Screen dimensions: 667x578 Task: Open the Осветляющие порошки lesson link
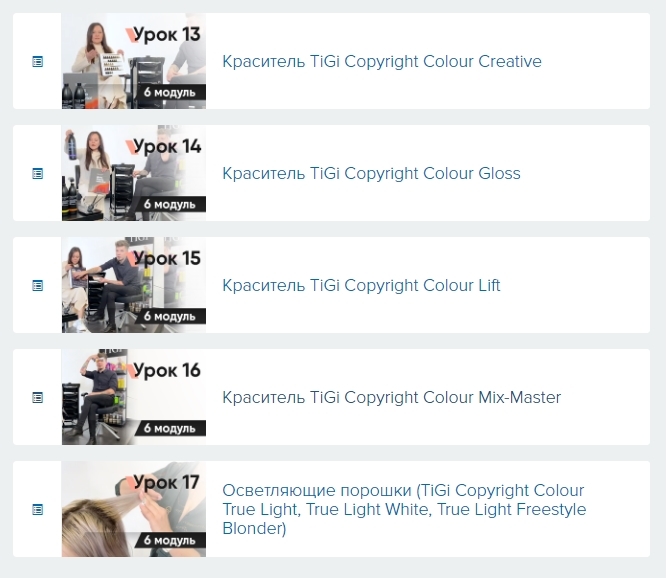(404, 509)
